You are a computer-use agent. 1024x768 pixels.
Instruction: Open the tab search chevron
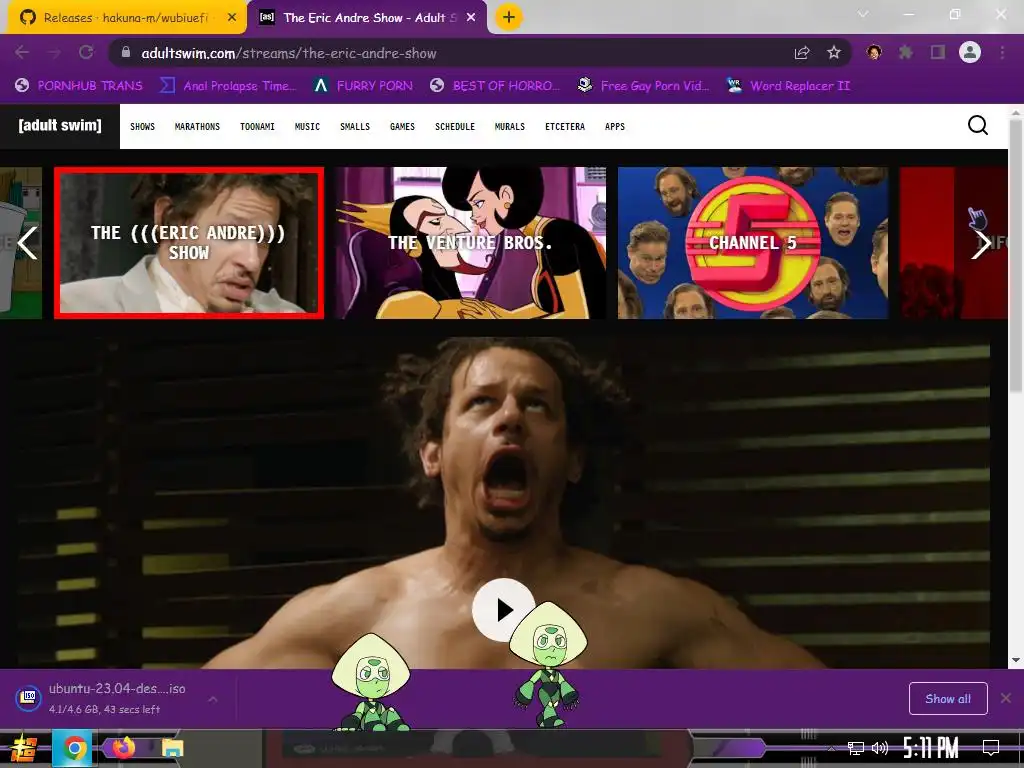863,14
